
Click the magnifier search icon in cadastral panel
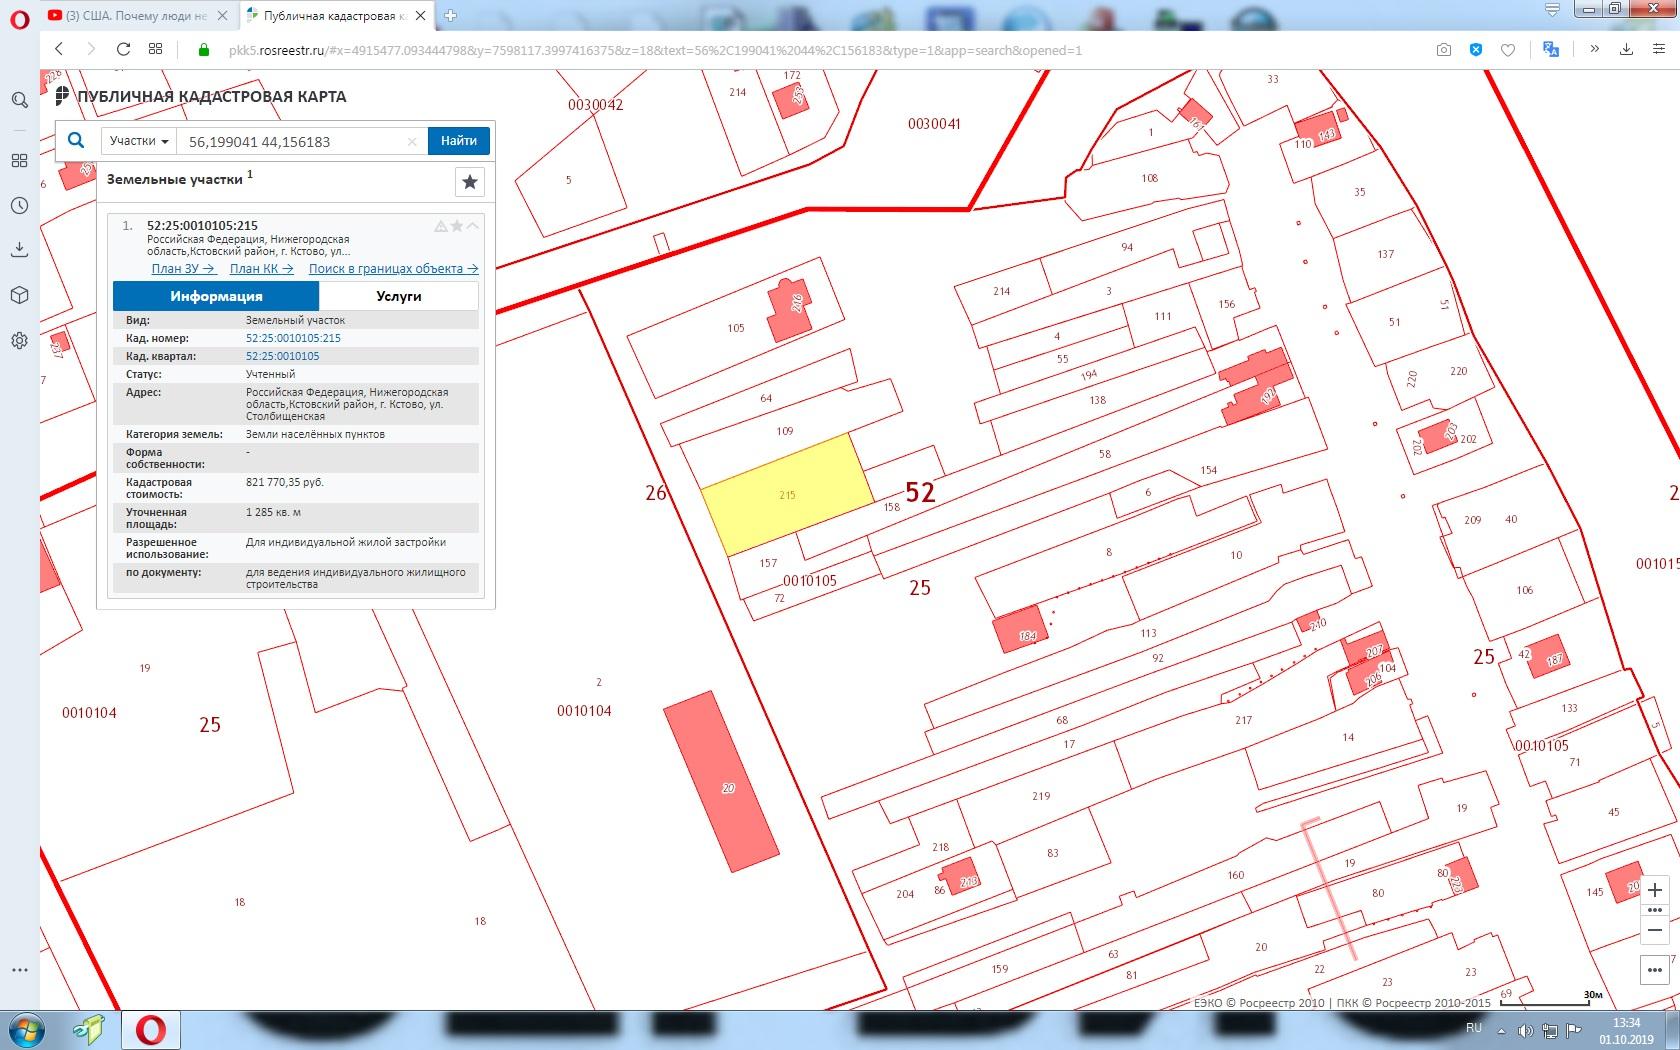coord(76,141)
